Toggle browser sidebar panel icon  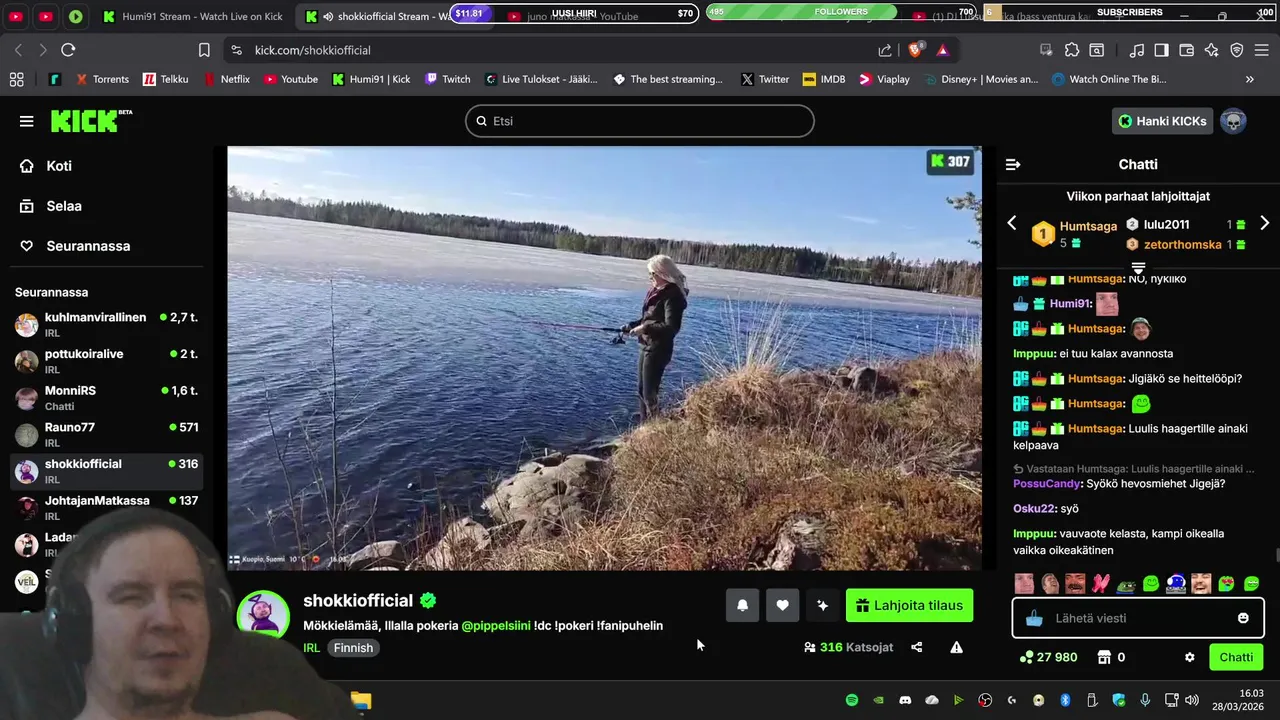(1161, 50)
